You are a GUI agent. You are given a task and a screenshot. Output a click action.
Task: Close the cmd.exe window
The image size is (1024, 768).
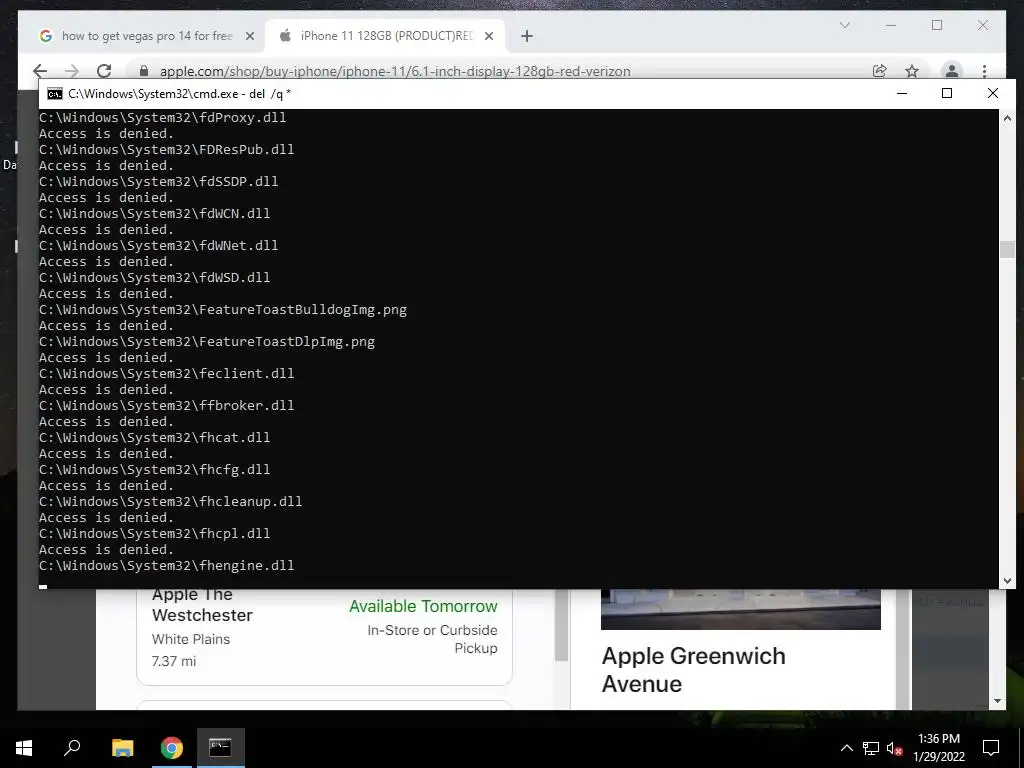click(x=993, y=93)
